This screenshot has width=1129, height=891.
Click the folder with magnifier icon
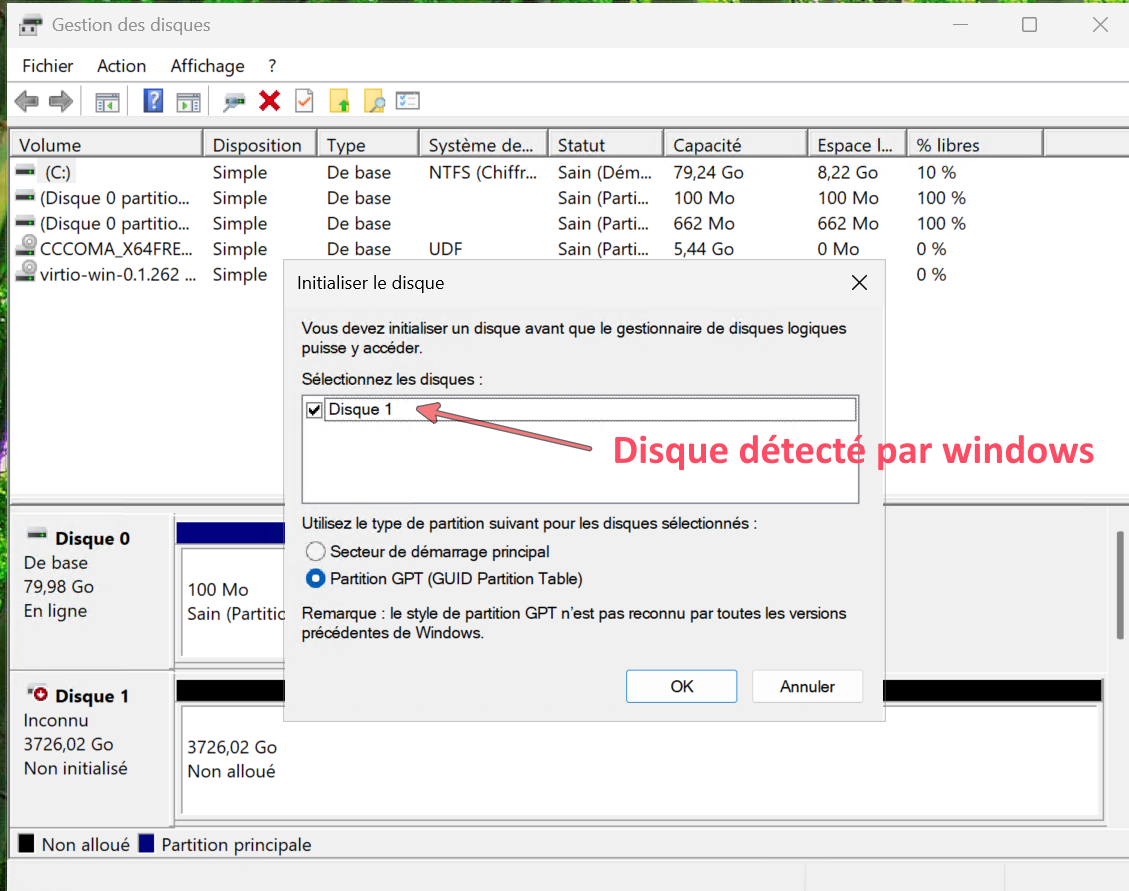coord(374,101)
